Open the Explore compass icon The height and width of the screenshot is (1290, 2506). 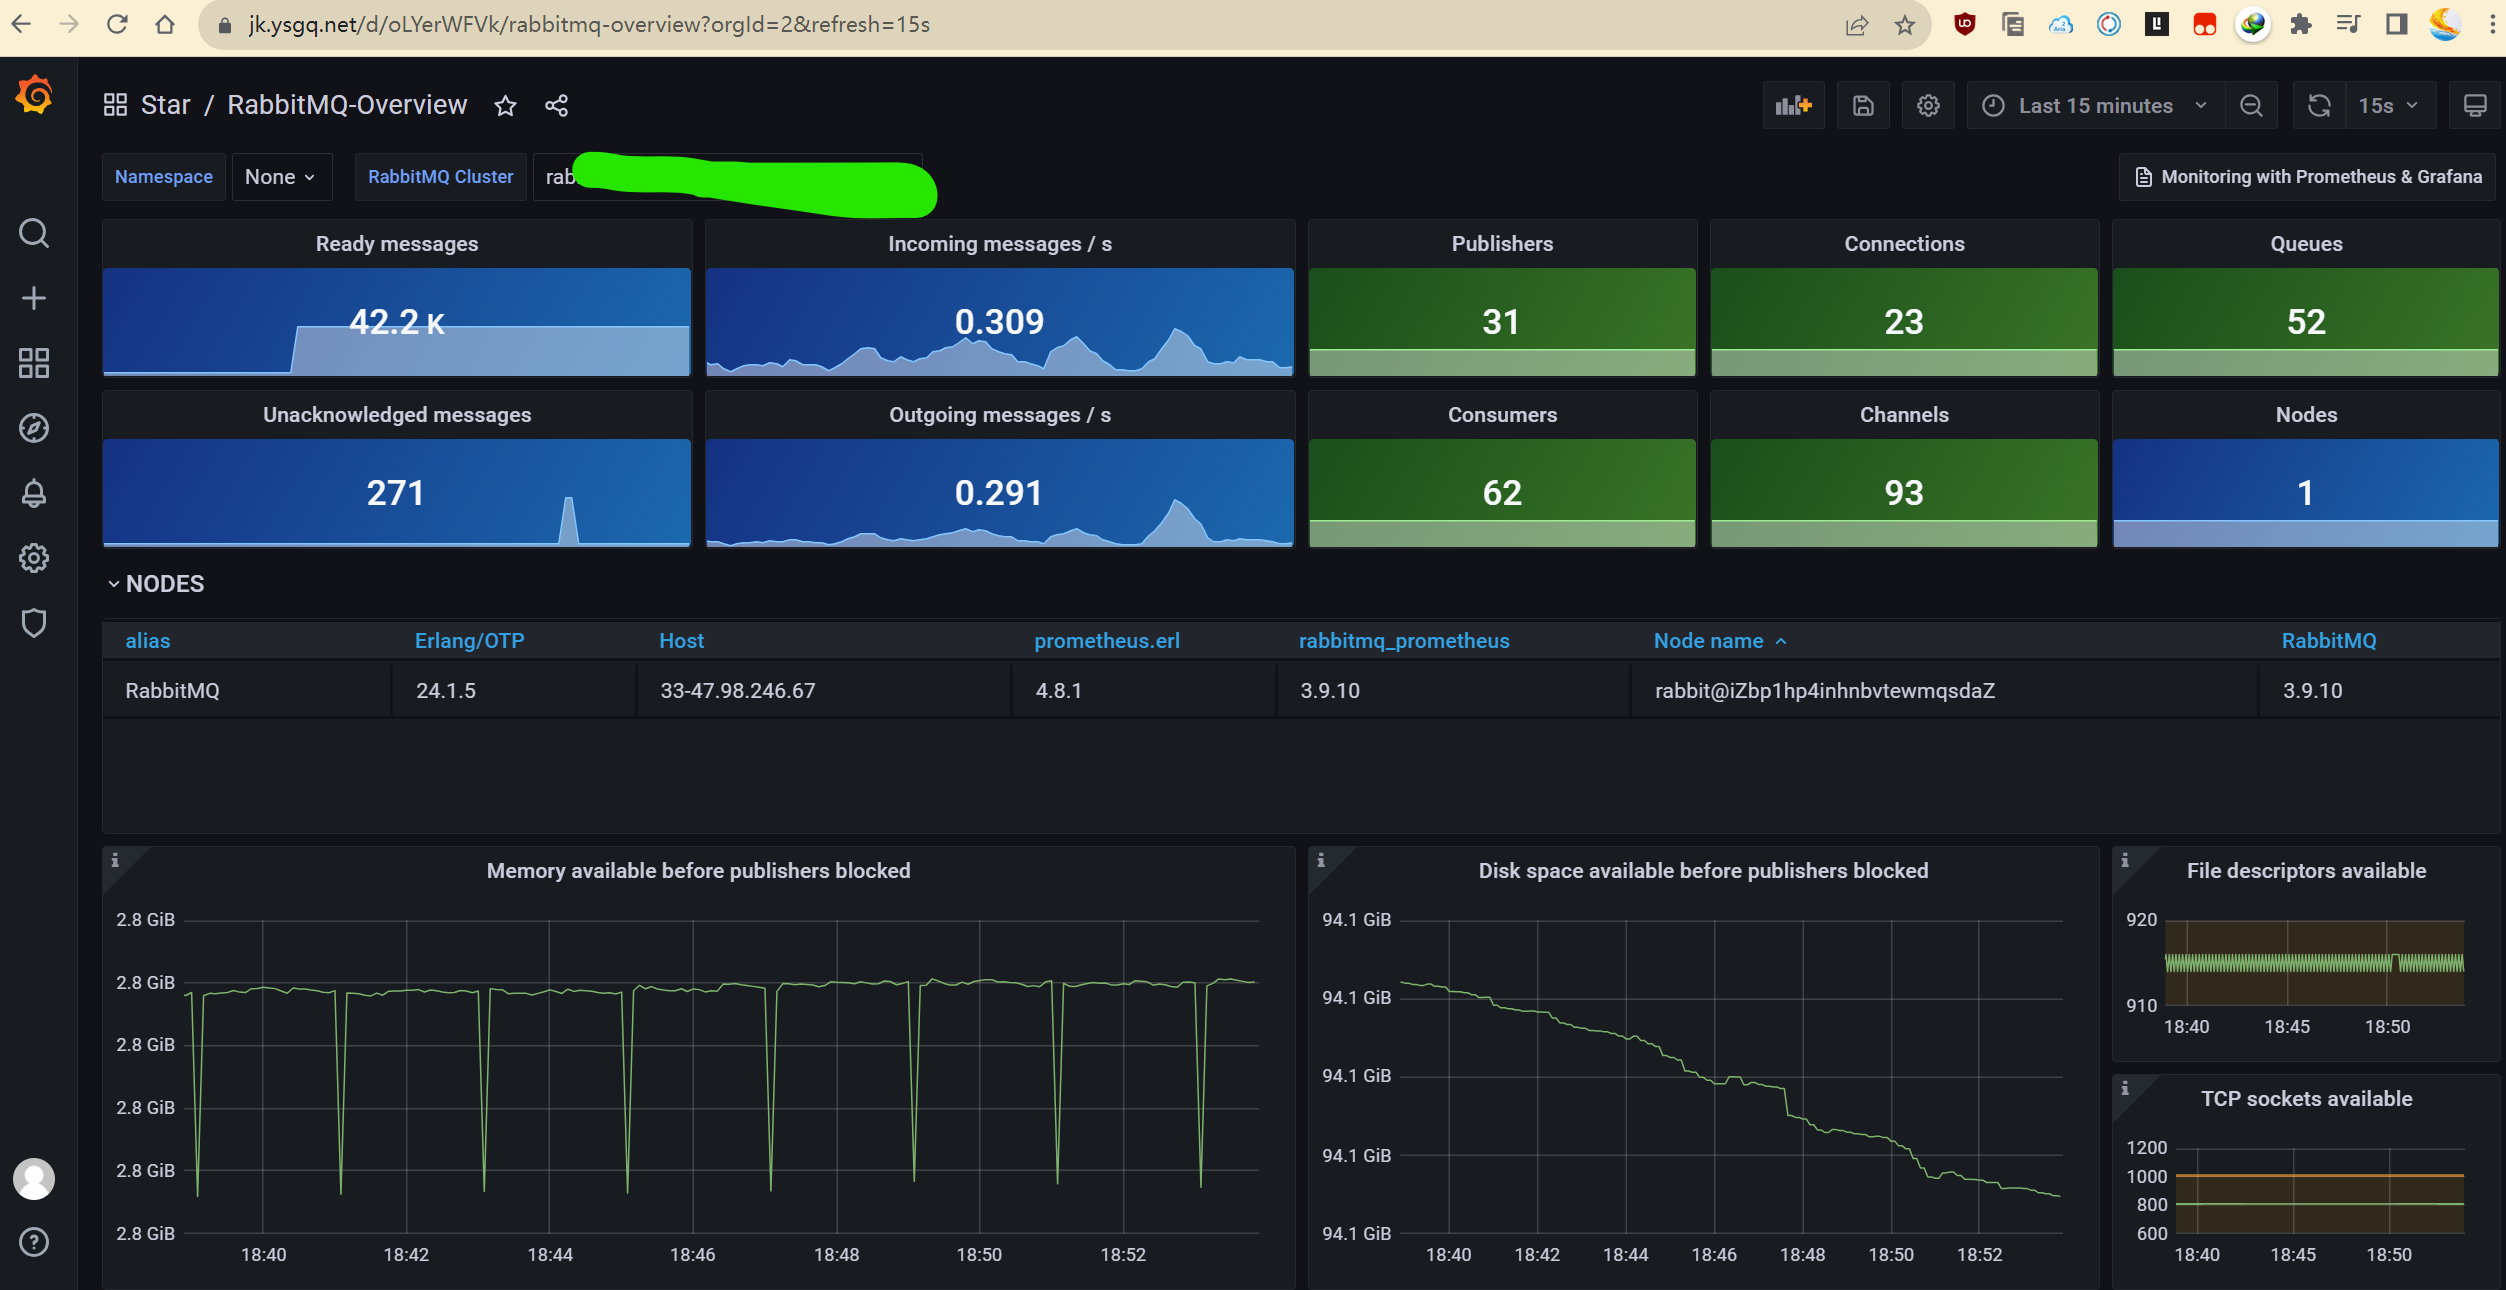click(x=34, y=428)
